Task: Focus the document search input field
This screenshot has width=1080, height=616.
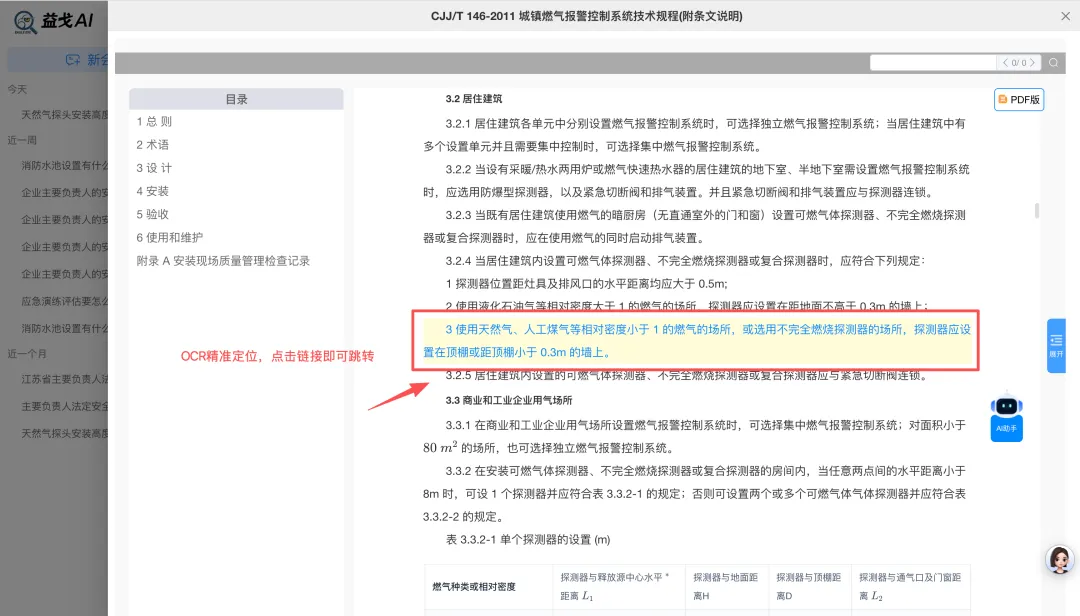Action: (933, 63)
